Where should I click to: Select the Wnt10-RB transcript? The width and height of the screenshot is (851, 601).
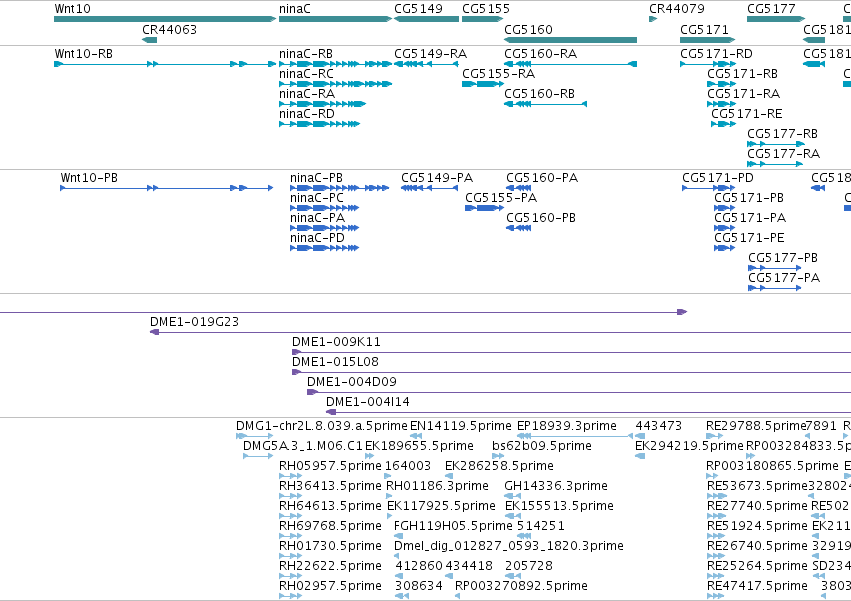[165, 64]
